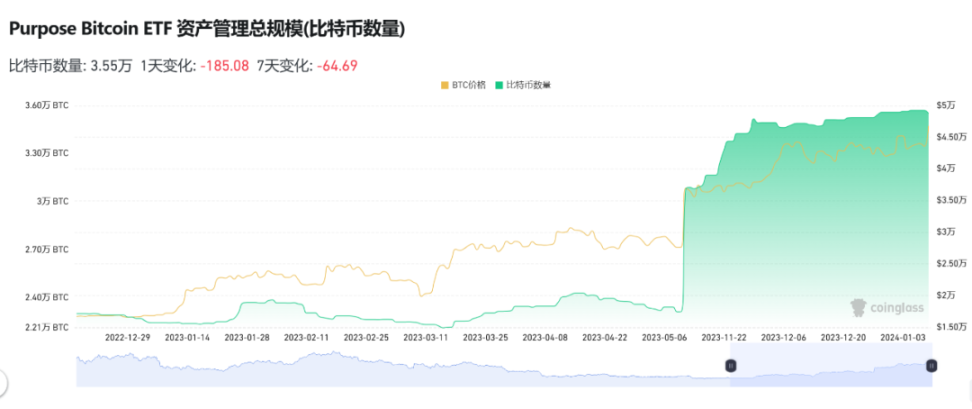Toggle the green 比特币数量 legend swatch
Viewport: 972px width, 409px height.
pyautogui.click(x=499, y=85)
